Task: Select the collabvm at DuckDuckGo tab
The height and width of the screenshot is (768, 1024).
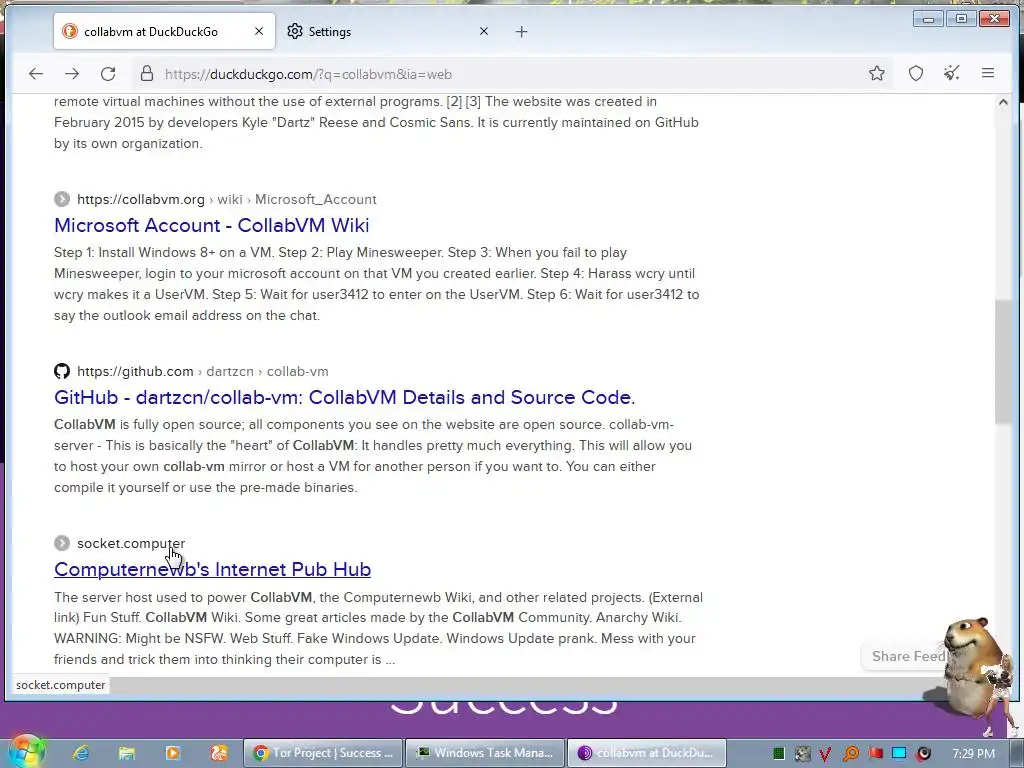Action: coord(165,31)
